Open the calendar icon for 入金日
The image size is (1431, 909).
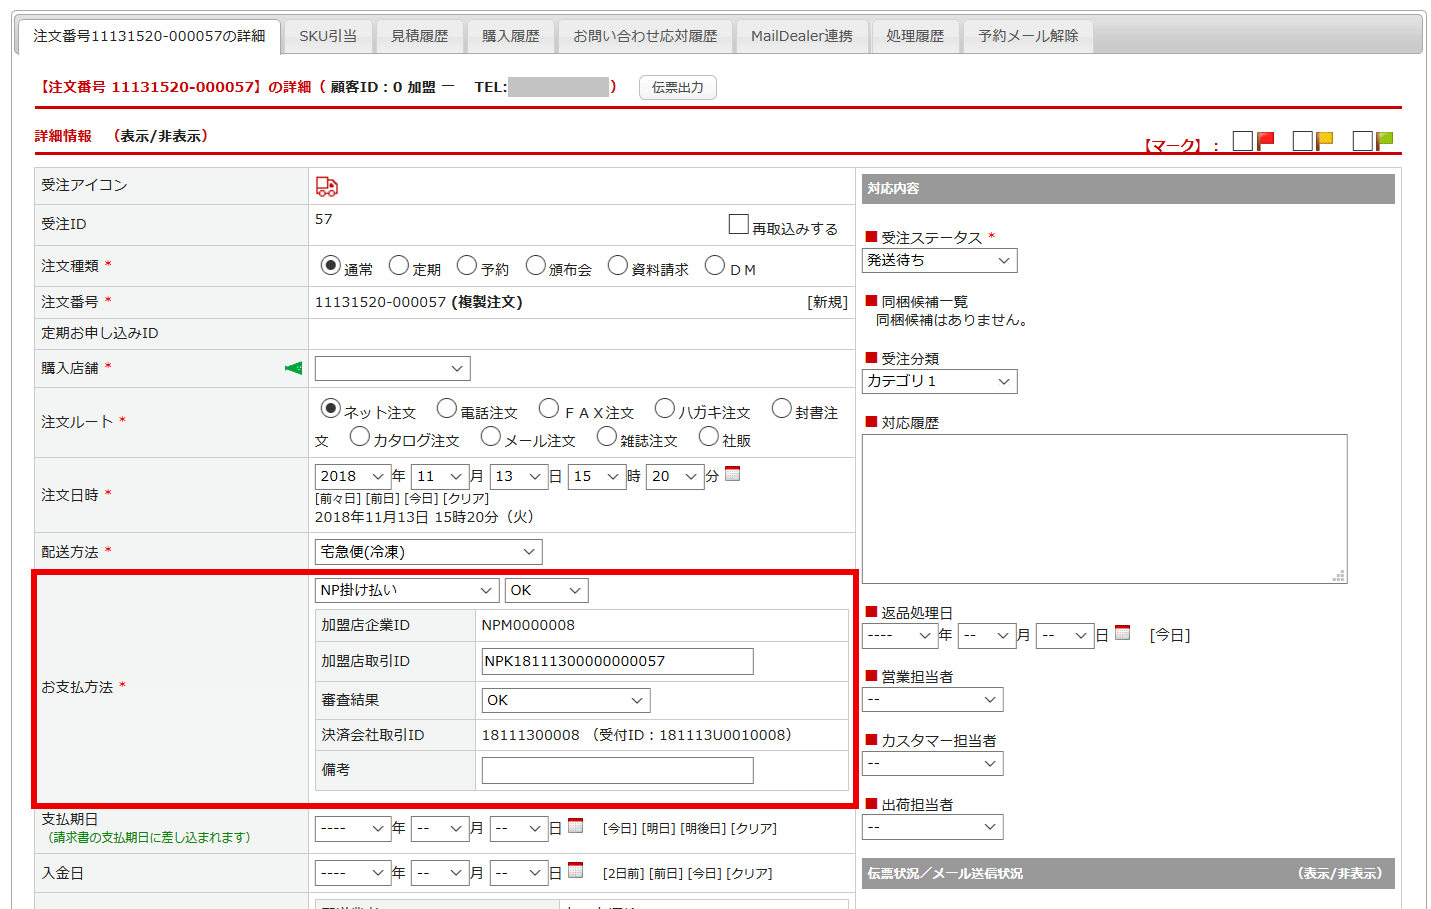(576, 871)
